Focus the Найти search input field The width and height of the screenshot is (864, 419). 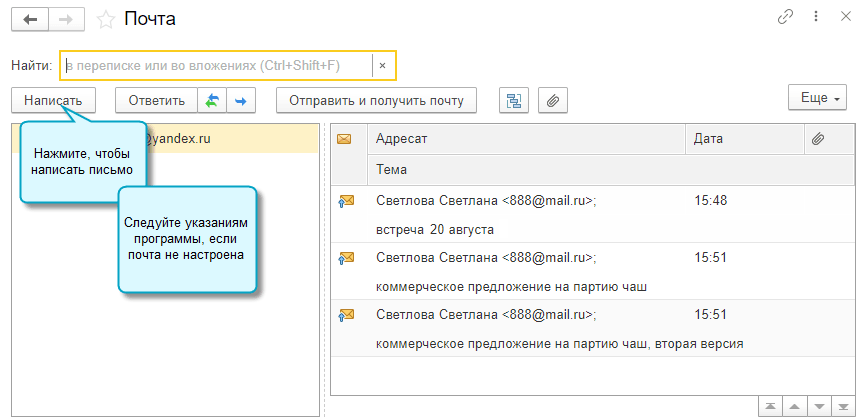pyautogui.click(x=216, y=66)
